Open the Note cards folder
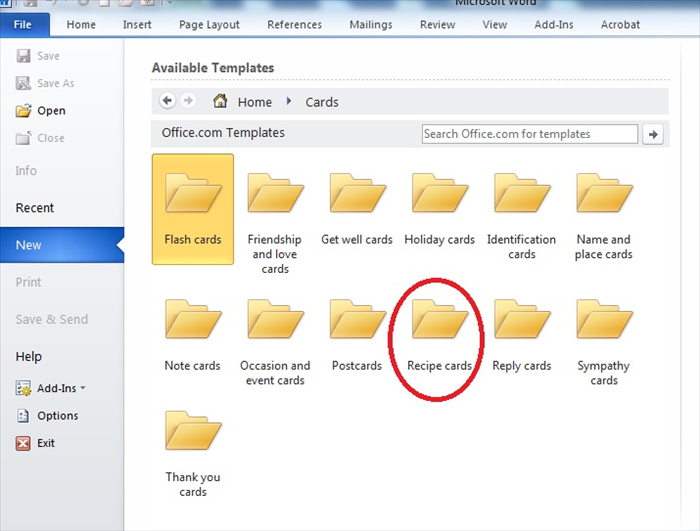 coord(192,335)
